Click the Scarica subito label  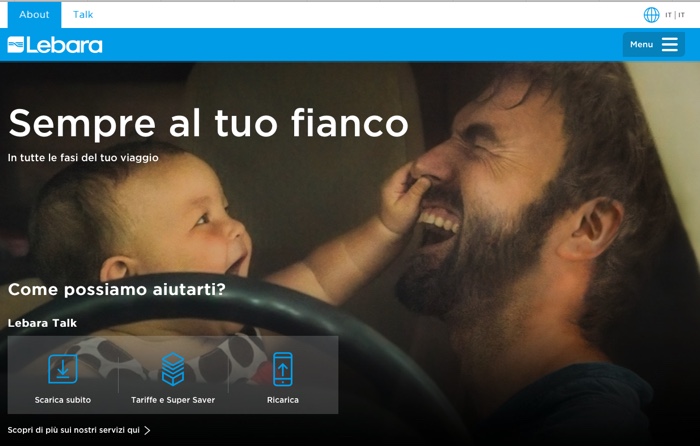click(62, 400)
